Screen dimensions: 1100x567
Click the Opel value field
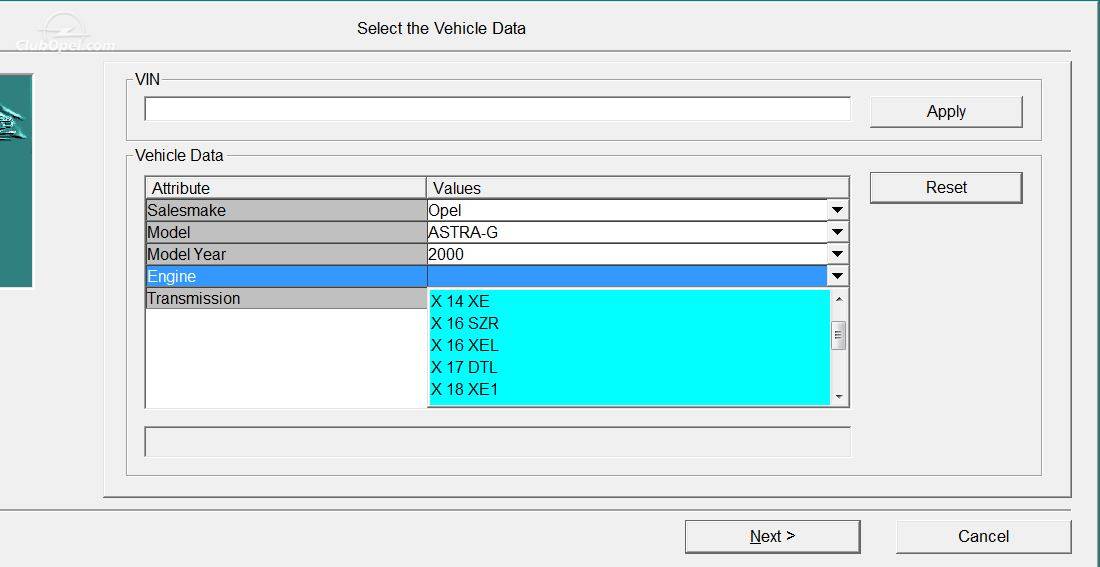pos(627,210)
